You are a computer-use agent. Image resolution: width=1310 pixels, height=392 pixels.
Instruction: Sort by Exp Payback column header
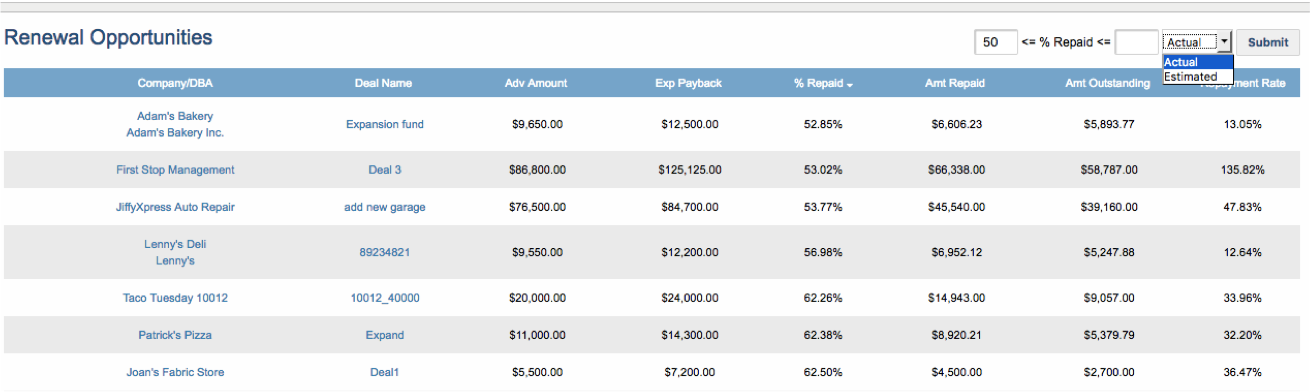[x=688, y=83]
